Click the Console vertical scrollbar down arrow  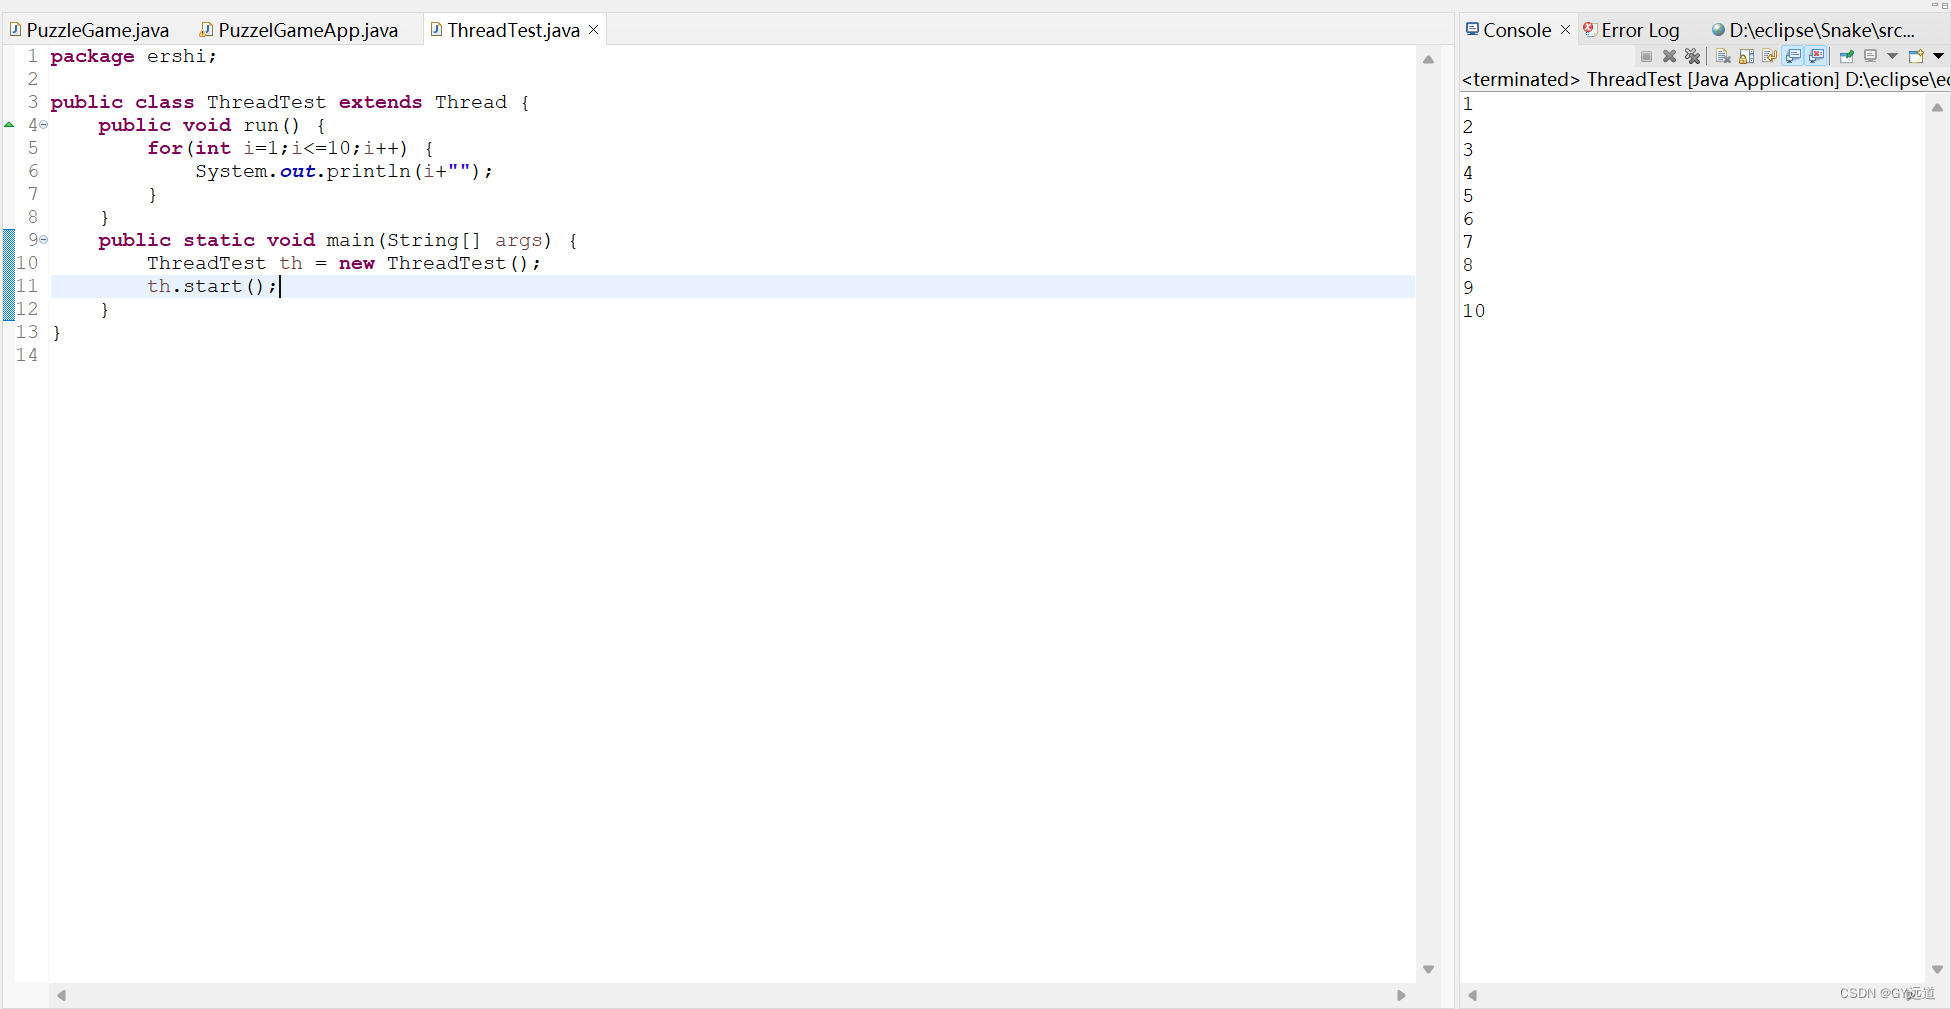(1937, 969)
